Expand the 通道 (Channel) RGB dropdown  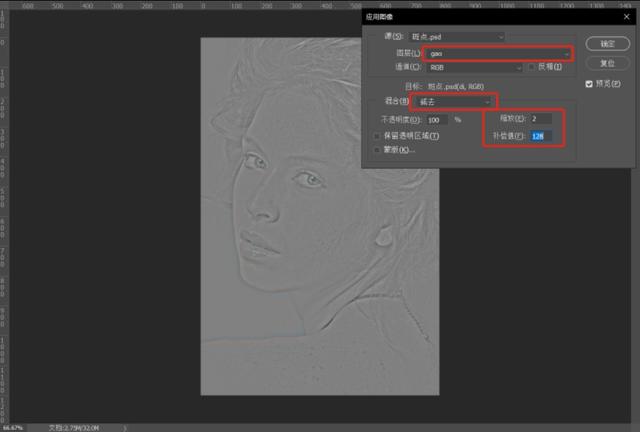(x=475, y=67)
